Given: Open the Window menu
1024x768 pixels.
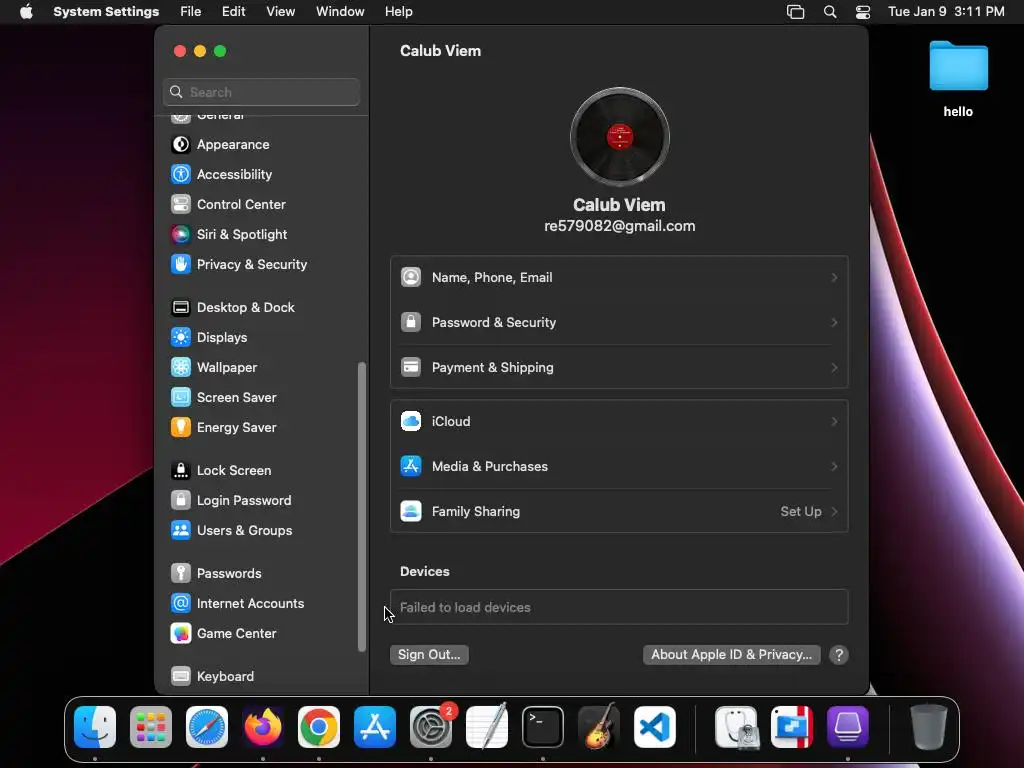Looking at the screenshot, I should click(340, 12).
